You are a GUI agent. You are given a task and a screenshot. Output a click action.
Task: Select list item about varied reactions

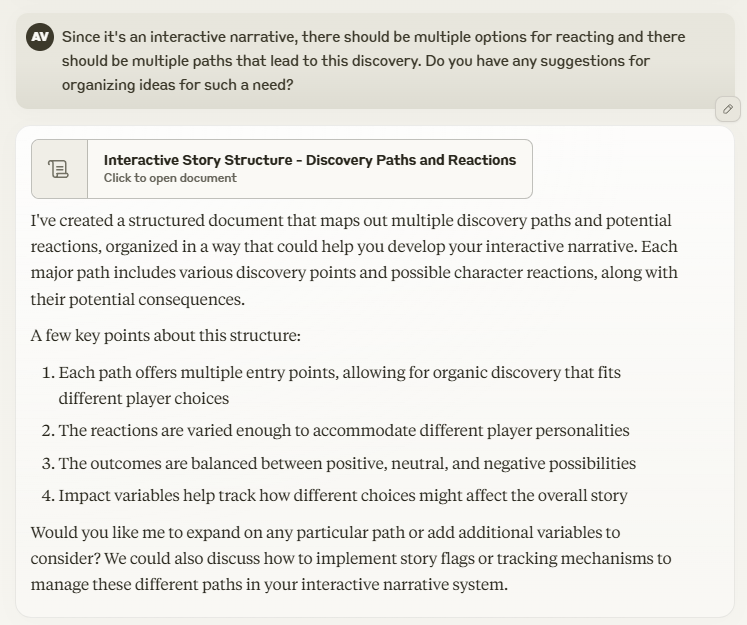(344, 431)
